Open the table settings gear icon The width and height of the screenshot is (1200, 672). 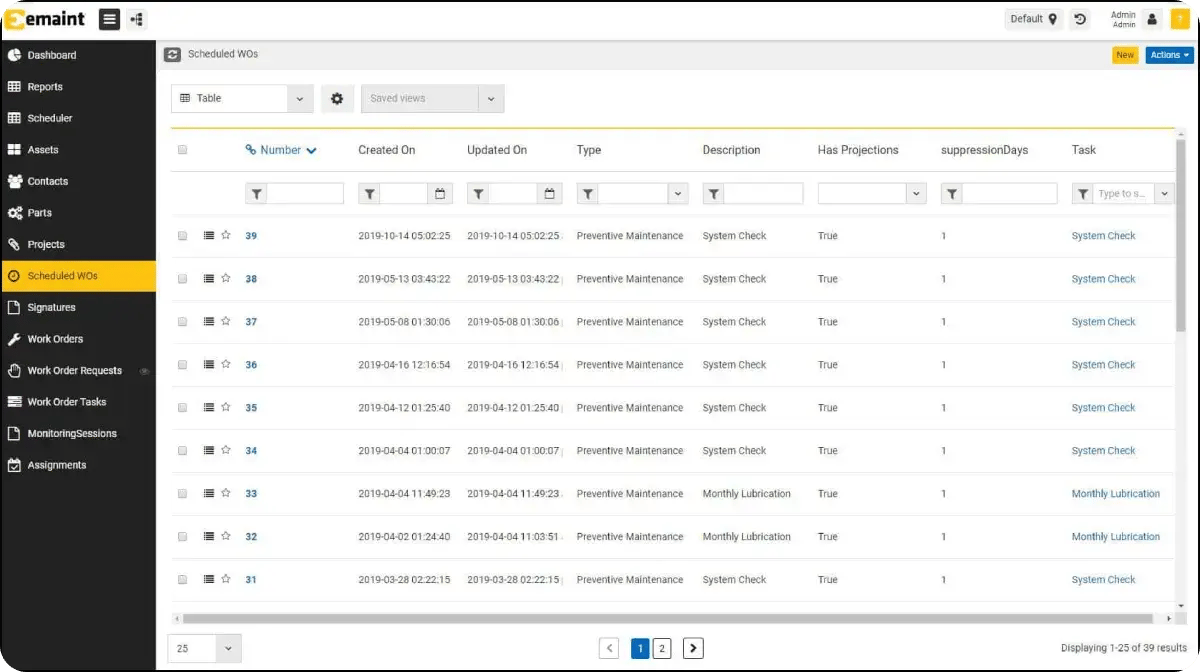[337, 98]
